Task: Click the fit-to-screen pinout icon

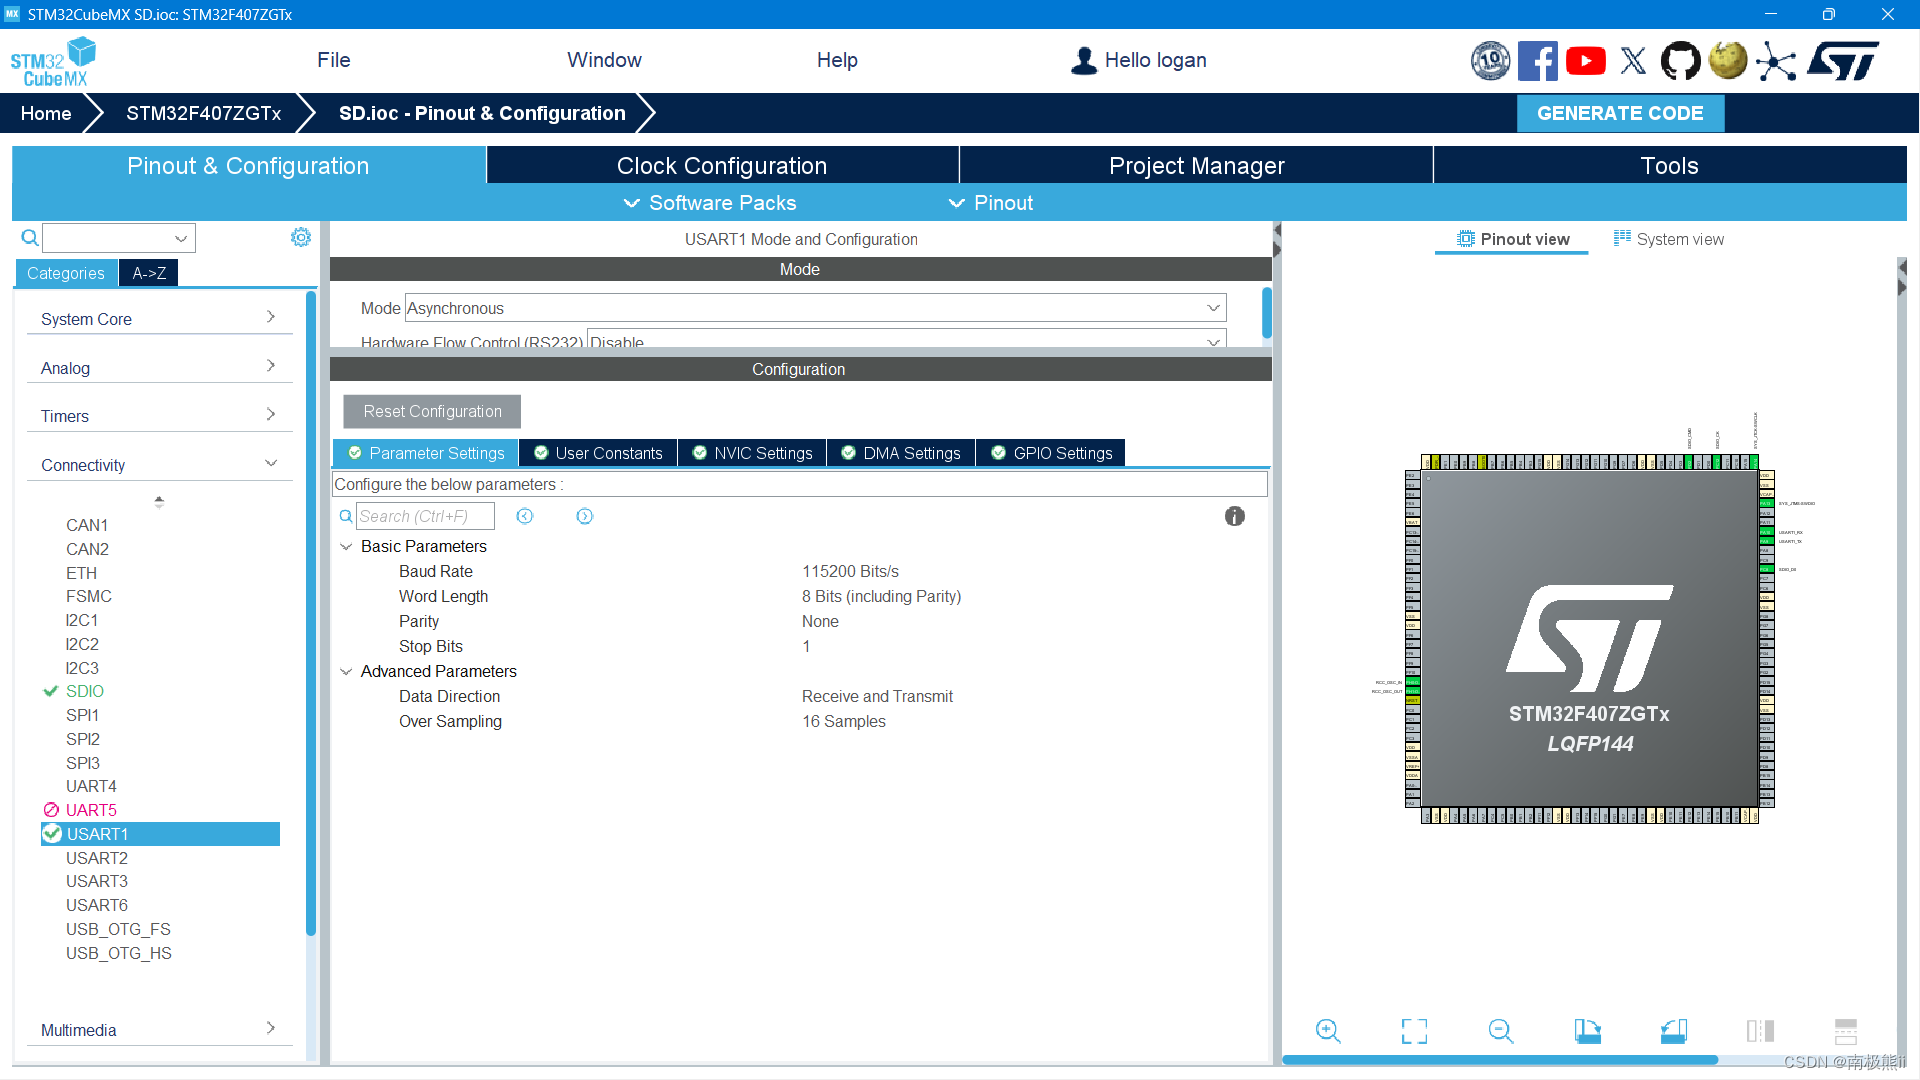Action: pos(1414,1031)
